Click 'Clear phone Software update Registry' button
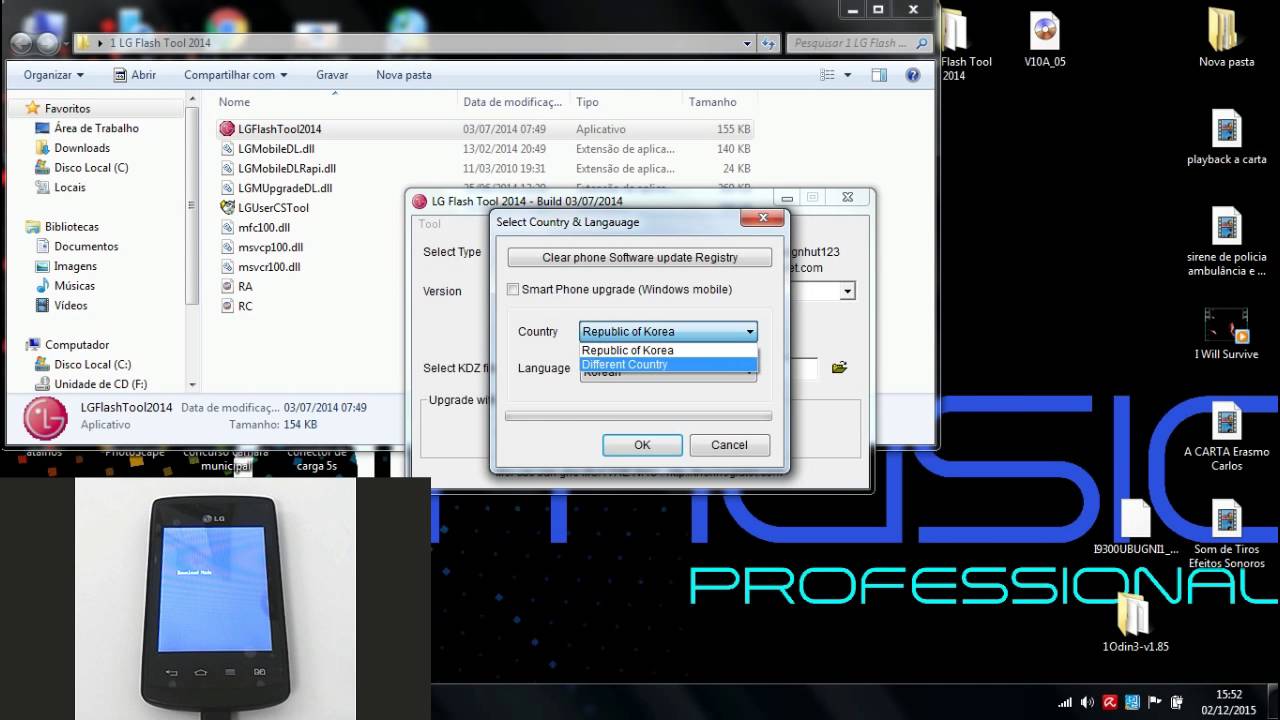 click(x=640, y=257)
